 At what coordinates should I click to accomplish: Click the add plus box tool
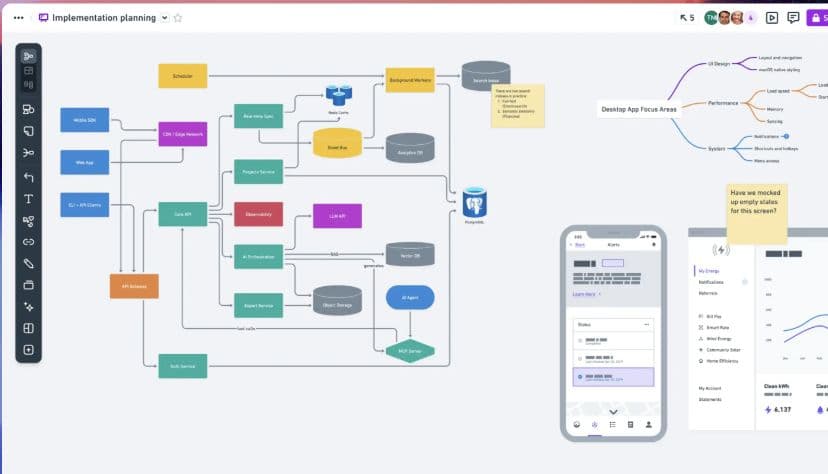29,350
